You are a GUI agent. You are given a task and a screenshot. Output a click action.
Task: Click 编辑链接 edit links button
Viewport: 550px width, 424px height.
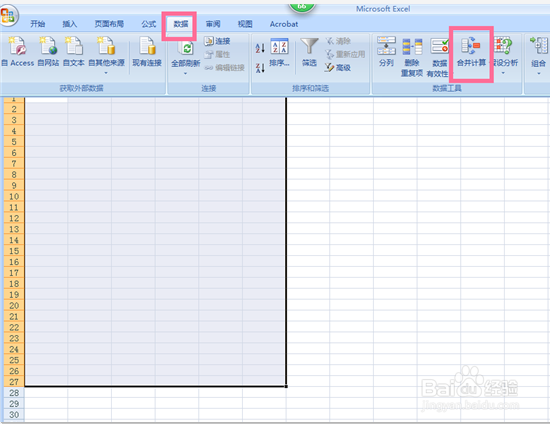tap(224, 68)
